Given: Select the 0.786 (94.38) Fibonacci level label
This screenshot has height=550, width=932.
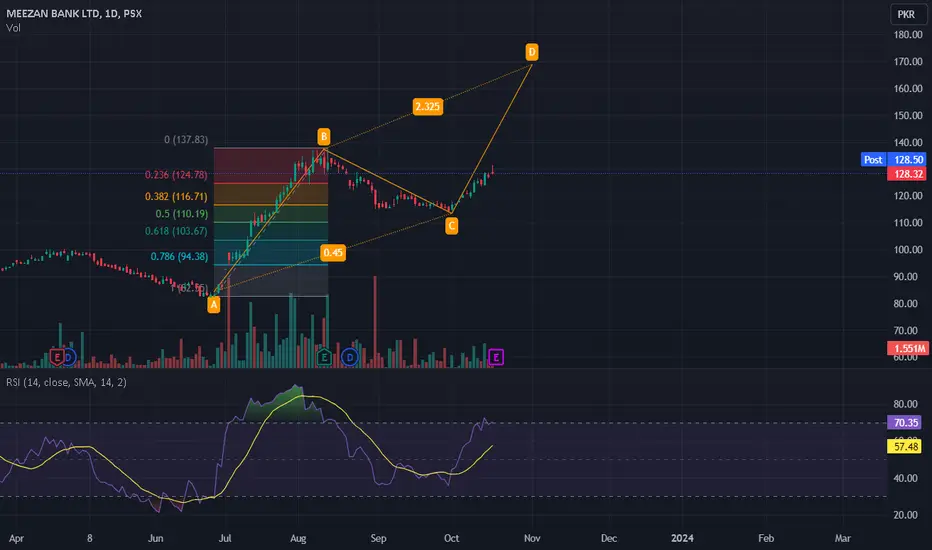Looking at the screenshot, I should pyautogui.click(x=179, y=257).
